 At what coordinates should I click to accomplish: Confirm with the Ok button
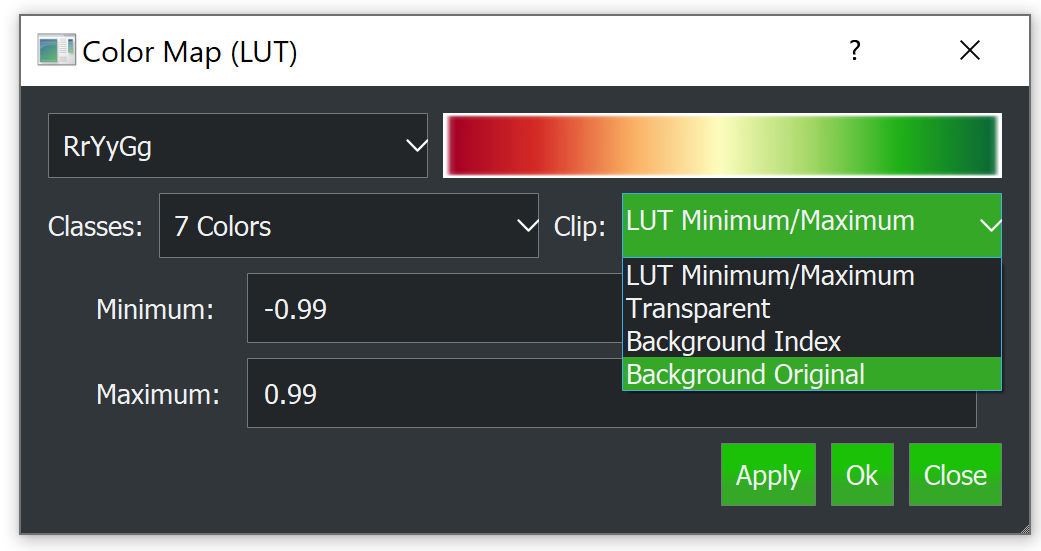tap(862, 475)
